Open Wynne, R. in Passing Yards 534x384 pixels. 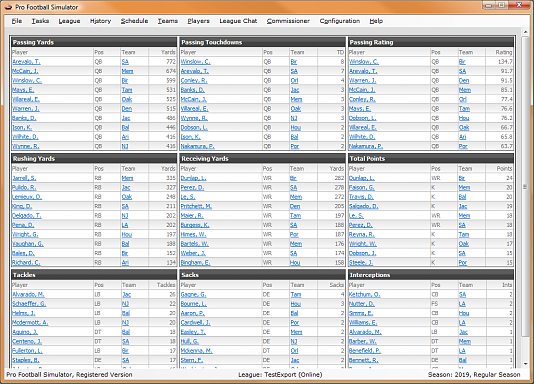[26, 146]
